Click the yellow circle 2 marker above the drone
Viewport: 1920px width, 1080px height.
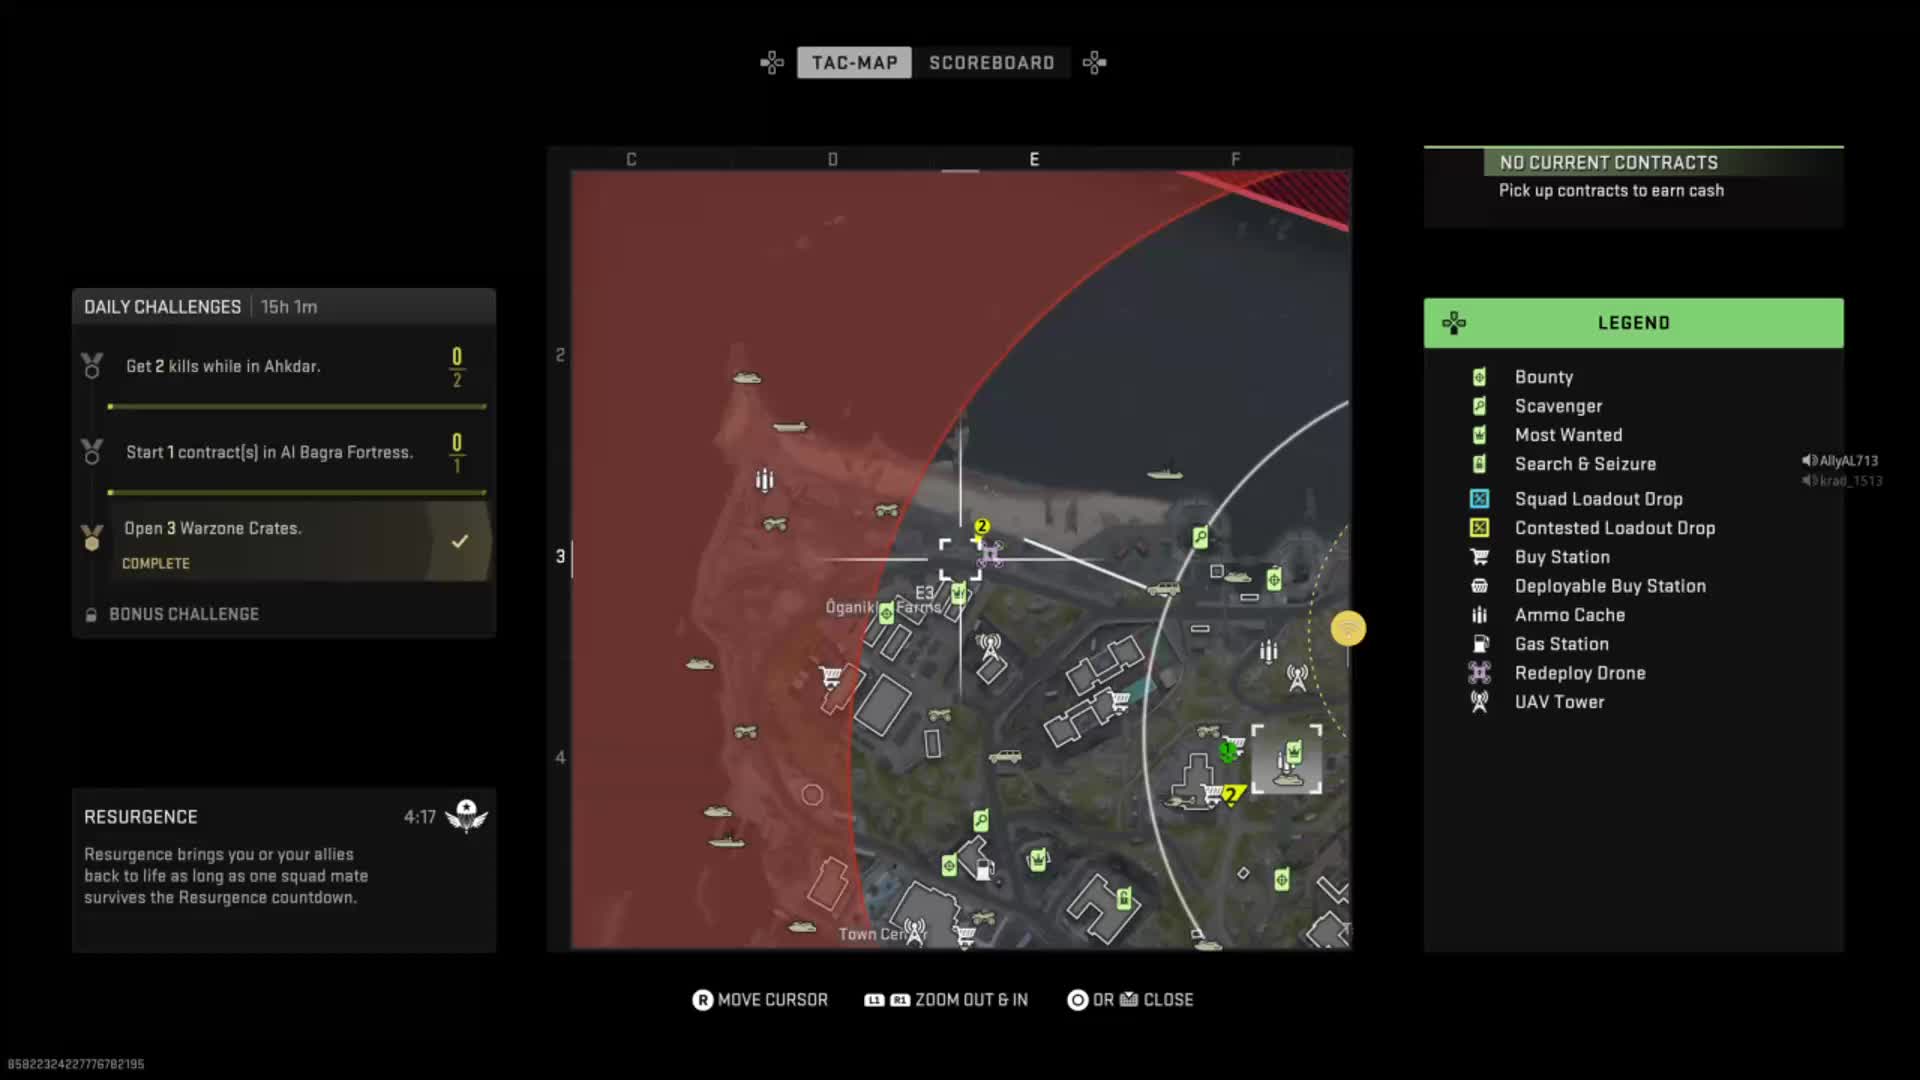(982, 526)
